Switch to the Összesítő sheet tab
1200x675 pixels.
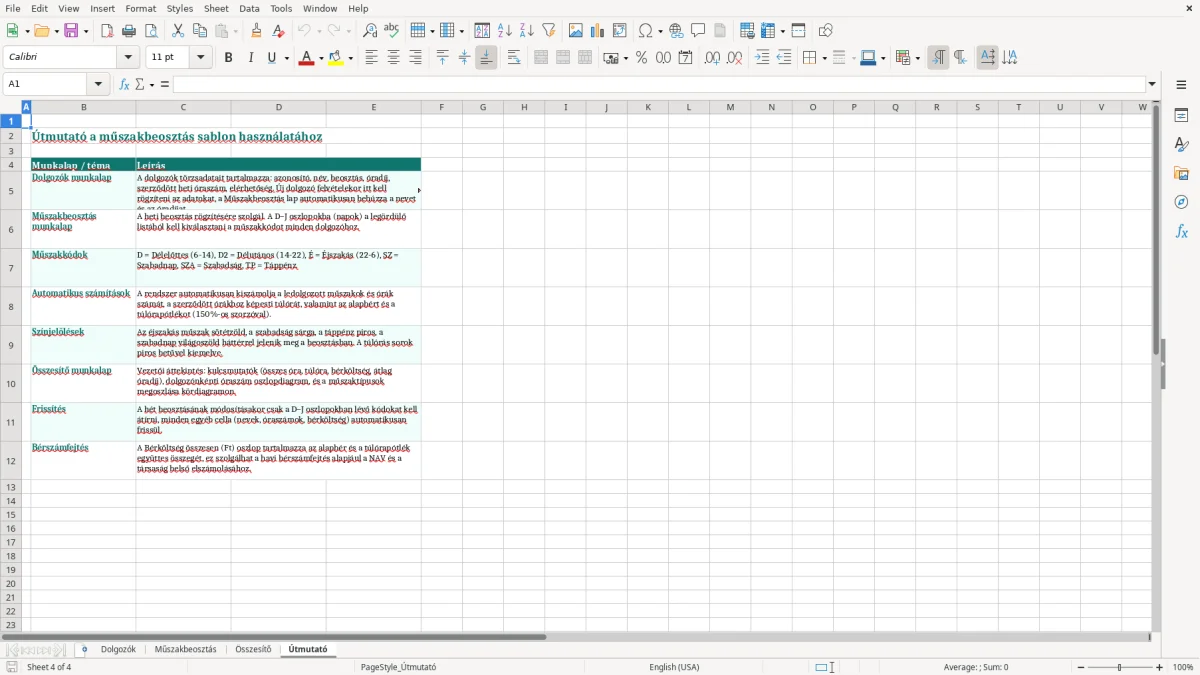(253, 649)
